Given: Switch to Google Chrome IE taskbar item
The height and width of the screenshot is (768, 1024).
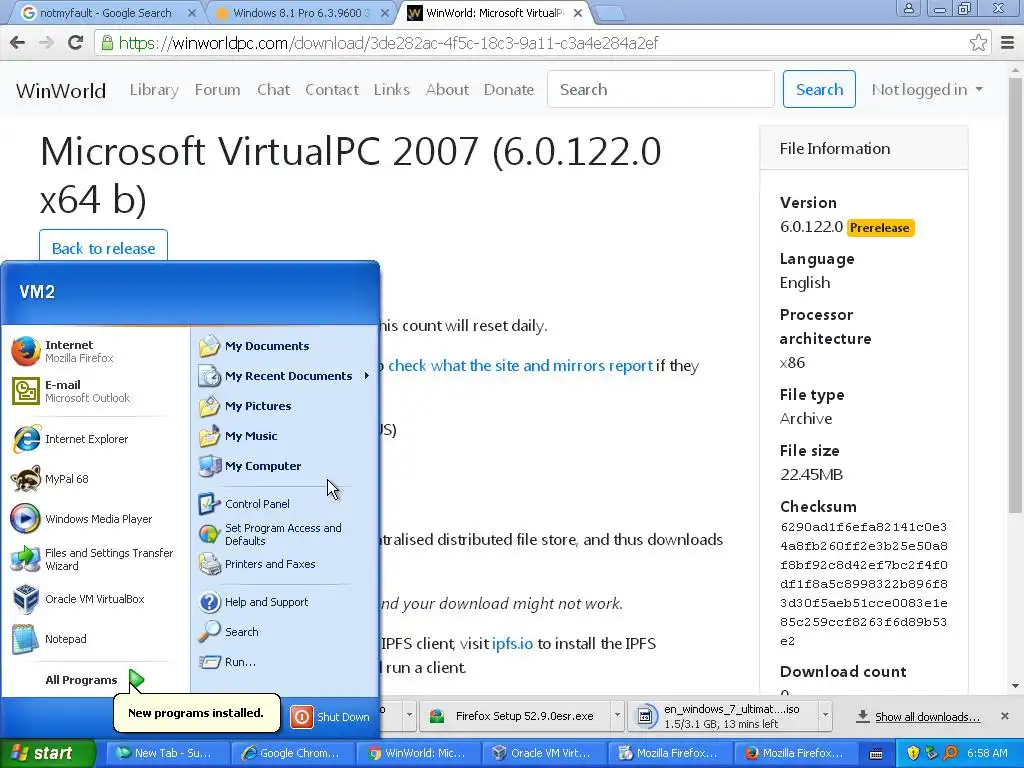Looking at the screenshot, I should pos(292,753).
